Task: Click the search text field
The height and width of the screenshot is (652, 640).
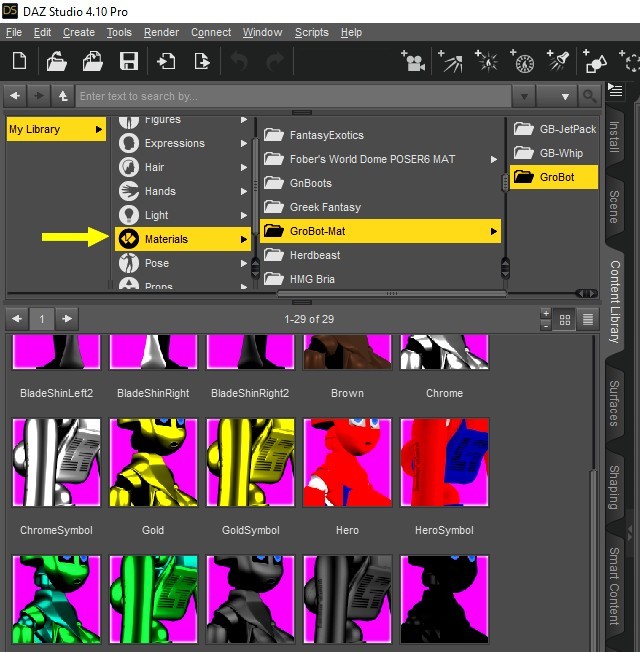Action: 293,96
